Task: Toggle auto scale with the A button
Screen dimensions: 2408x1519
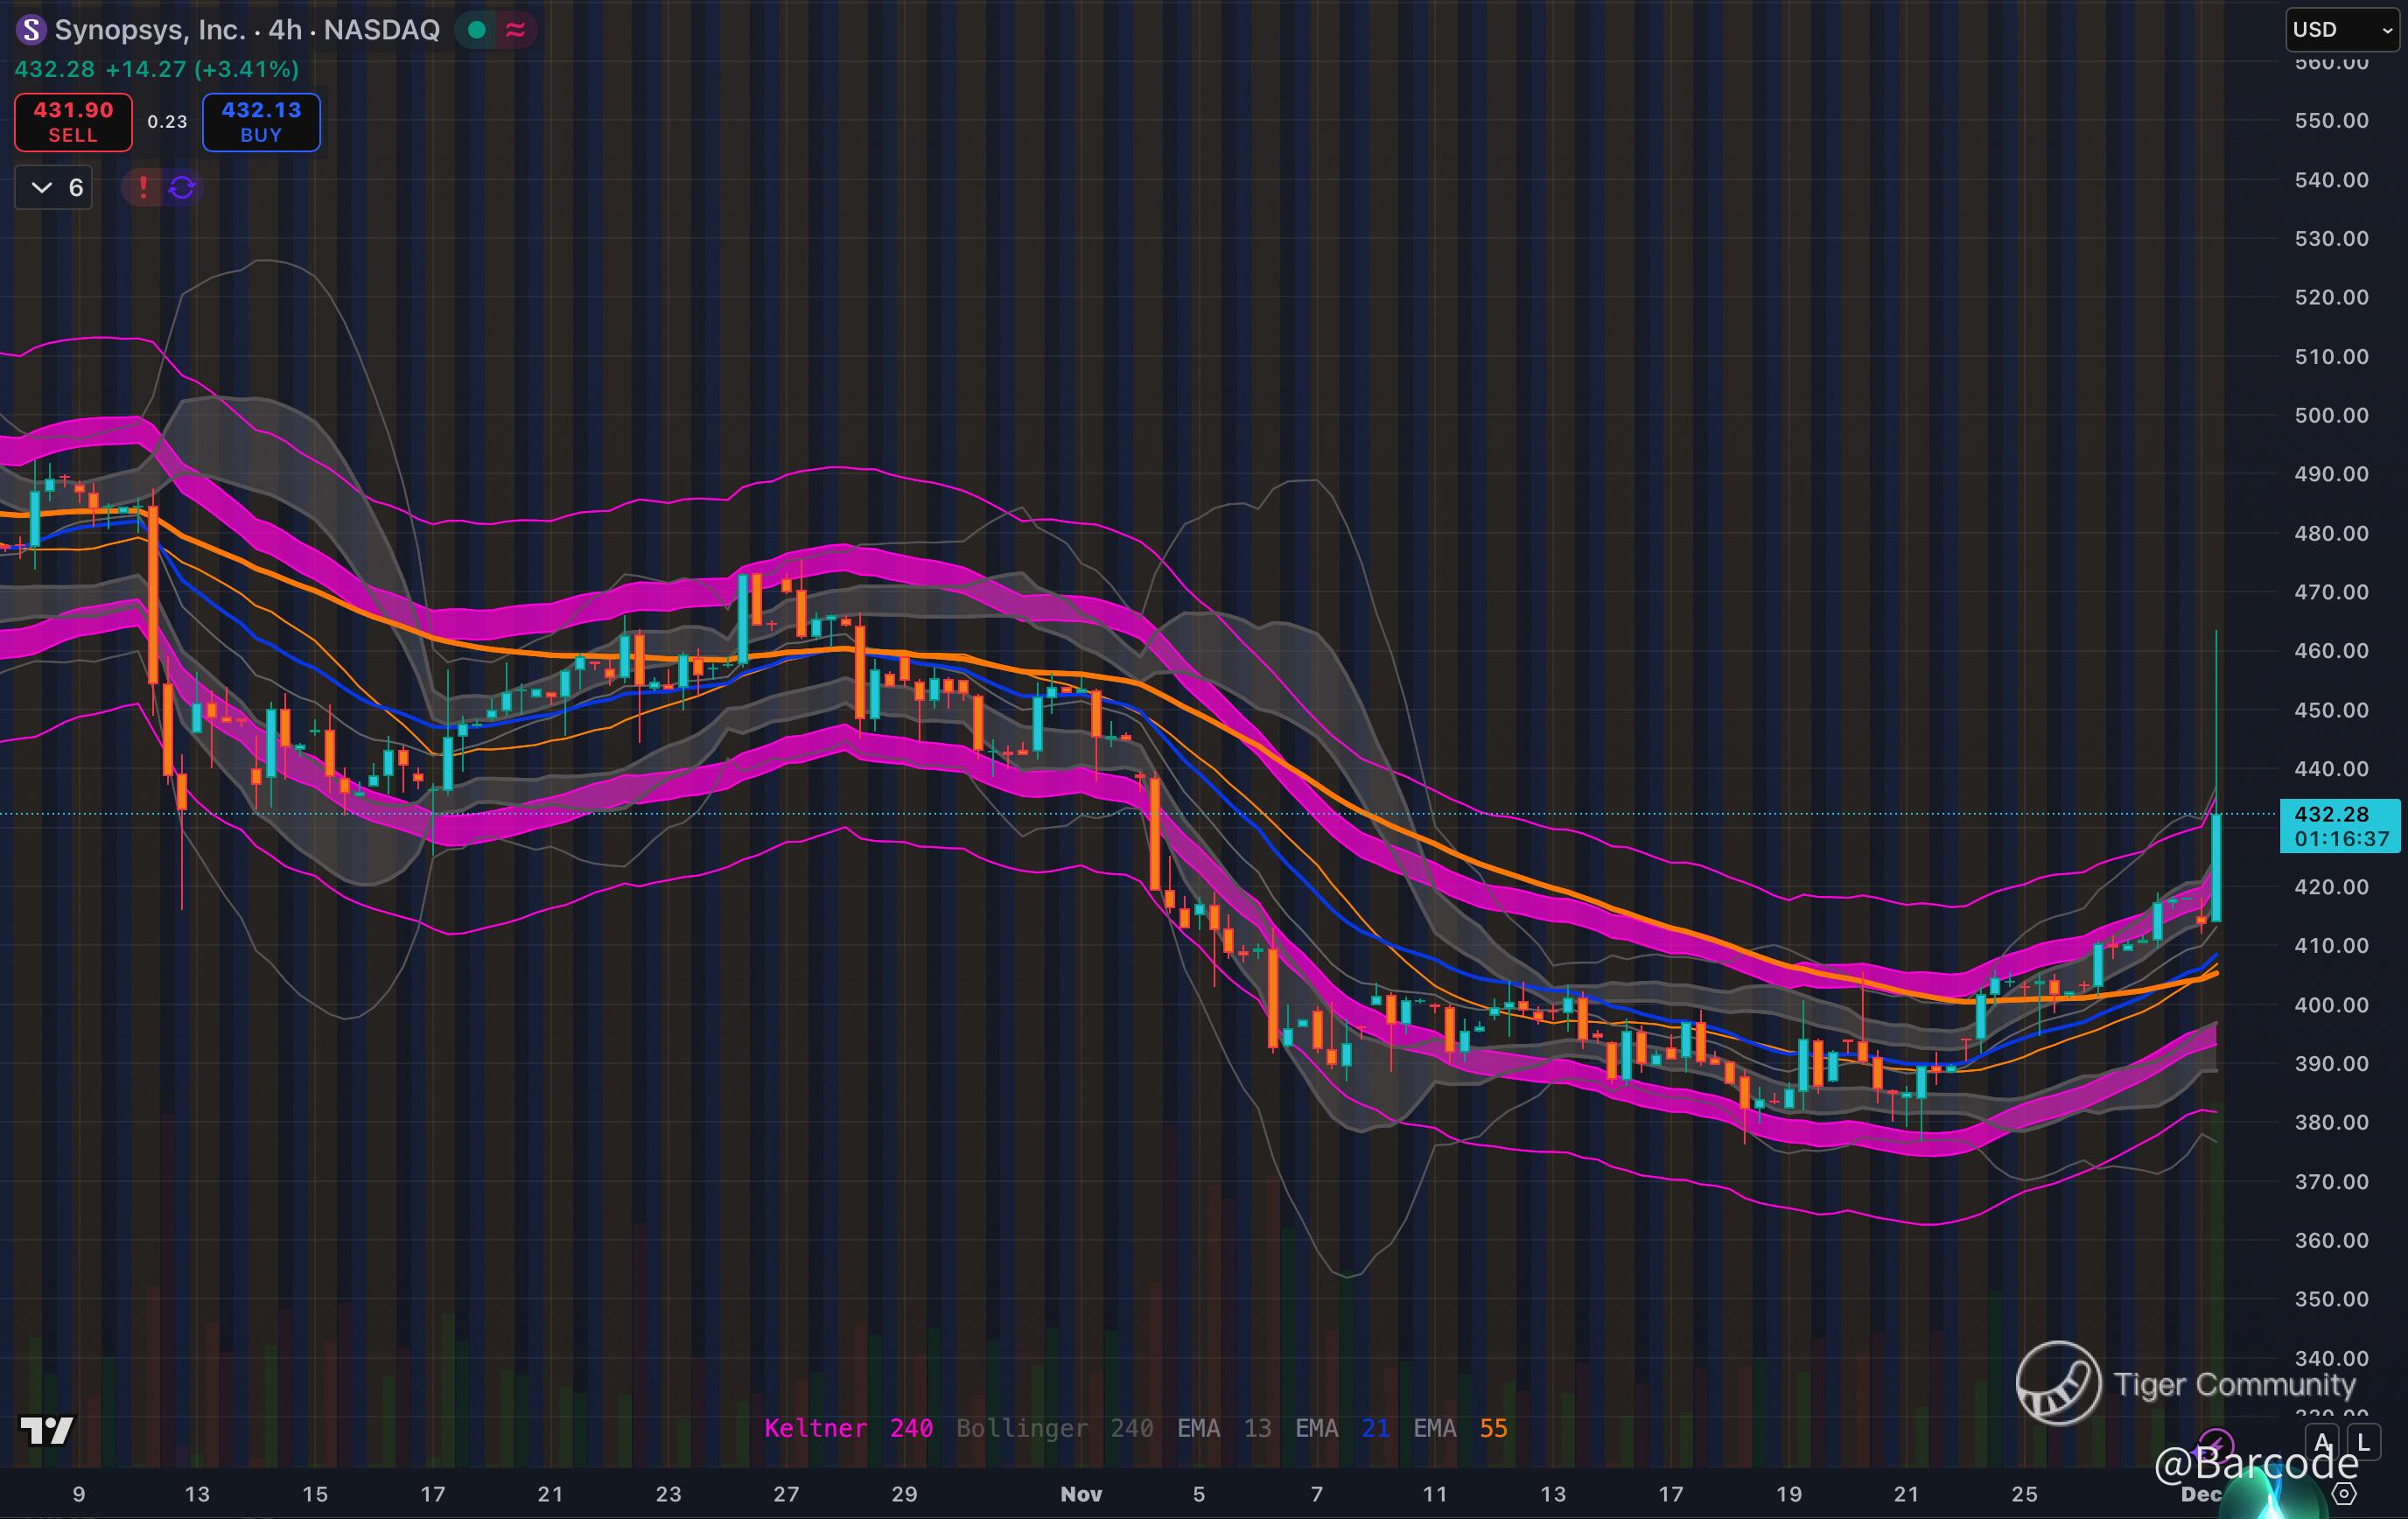Action: click(x=2322, y=1442)
